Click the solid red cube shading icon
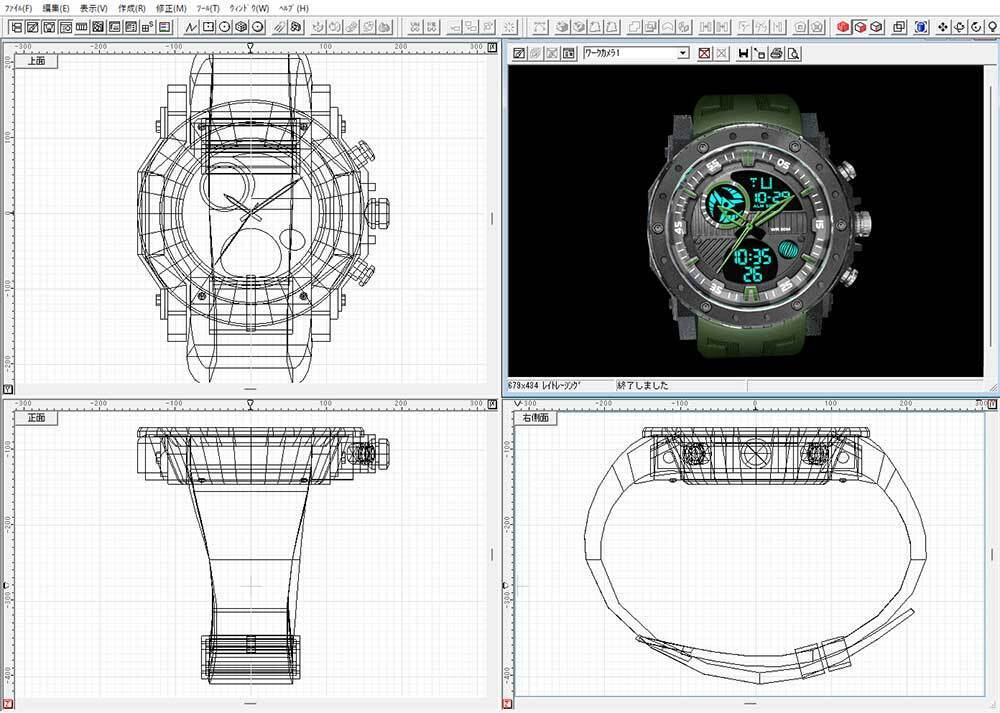This screenshot has height=713, width=1000. pyautogui.click(x=843, y=27)
